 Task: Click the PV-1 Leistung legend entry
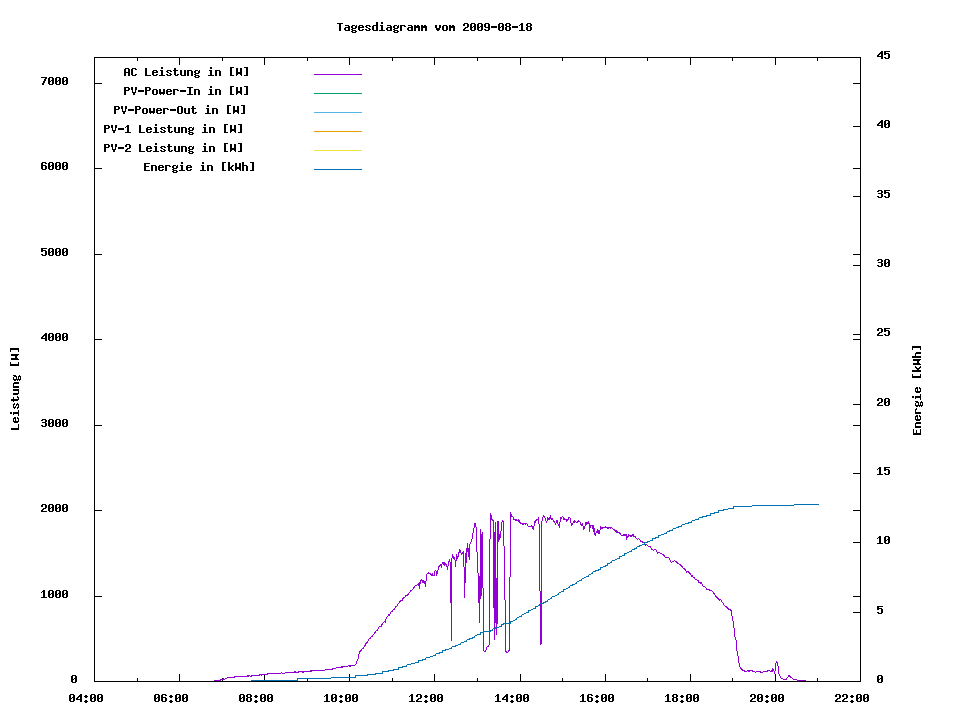173,130
